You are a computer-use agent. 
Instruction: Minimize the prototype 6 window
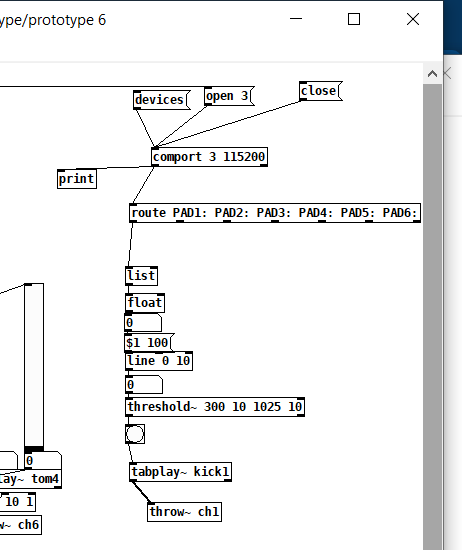(296, 19)
